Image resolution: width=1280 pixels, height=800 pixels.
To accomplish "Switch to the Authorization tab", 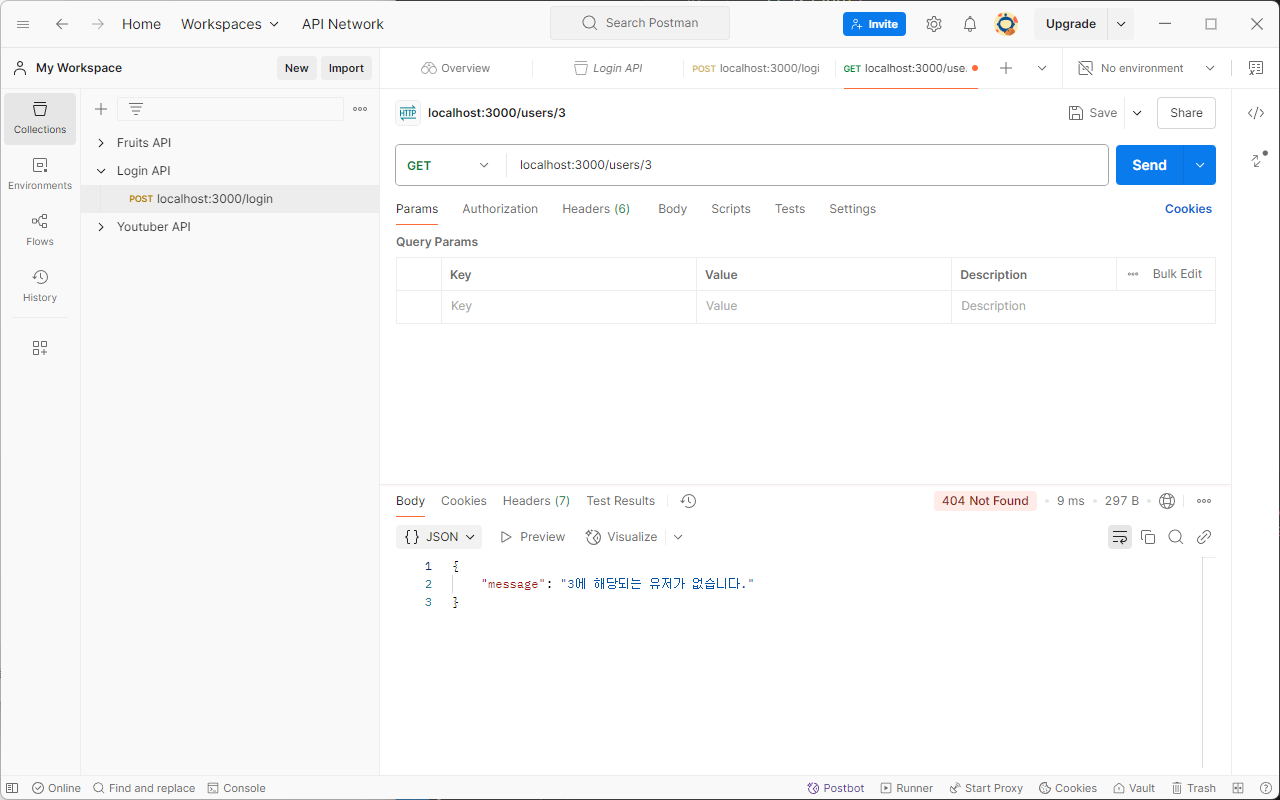I will click(x=500, y=209).
